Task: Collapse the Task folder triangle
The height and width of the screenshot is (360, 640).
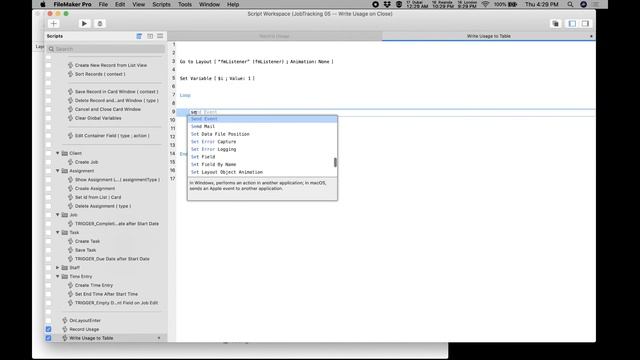Action: point(58,232)
